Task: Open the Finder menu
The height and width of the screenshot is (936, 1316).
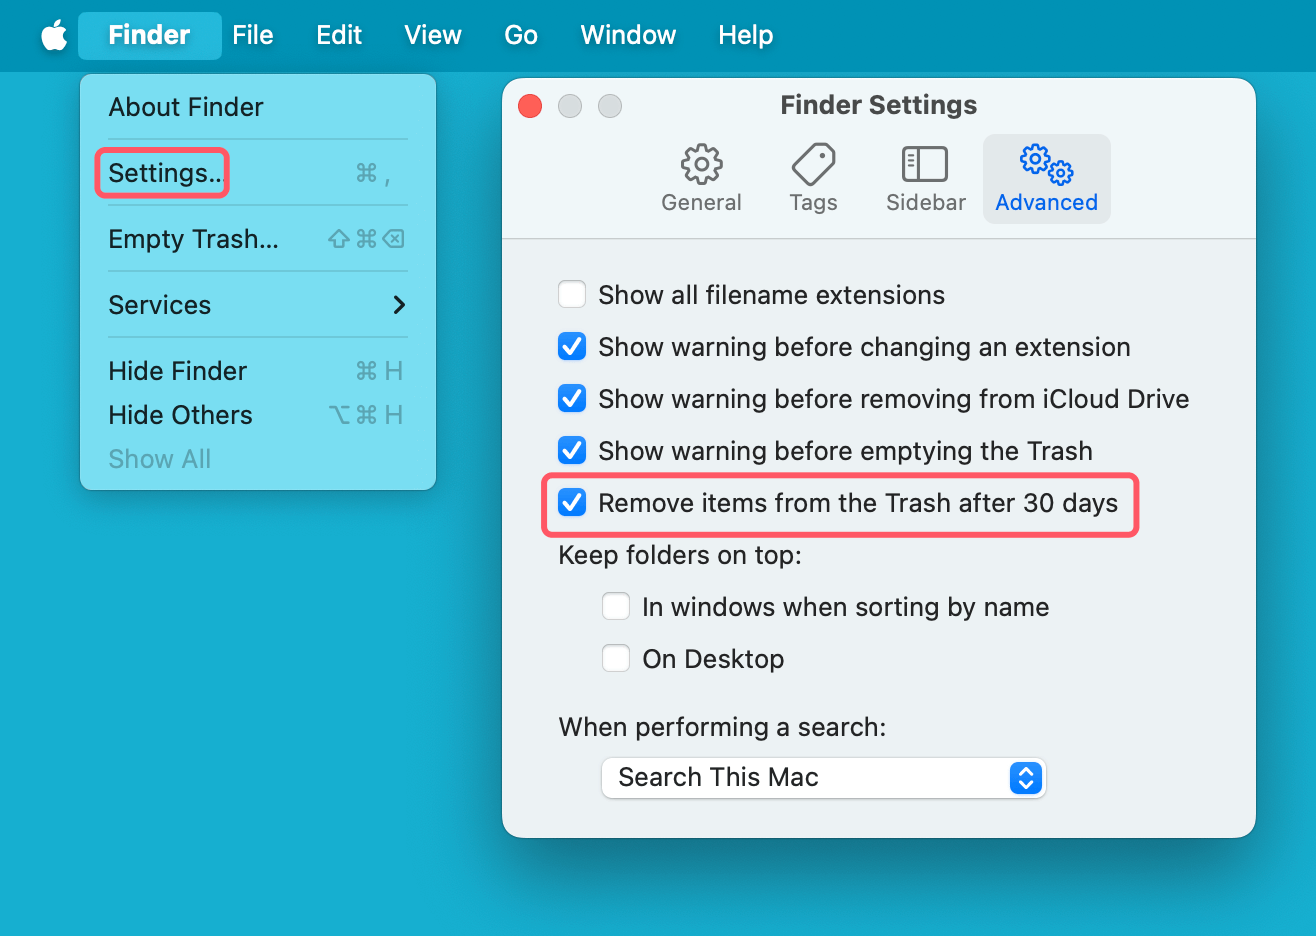Action: pos(148,35)
